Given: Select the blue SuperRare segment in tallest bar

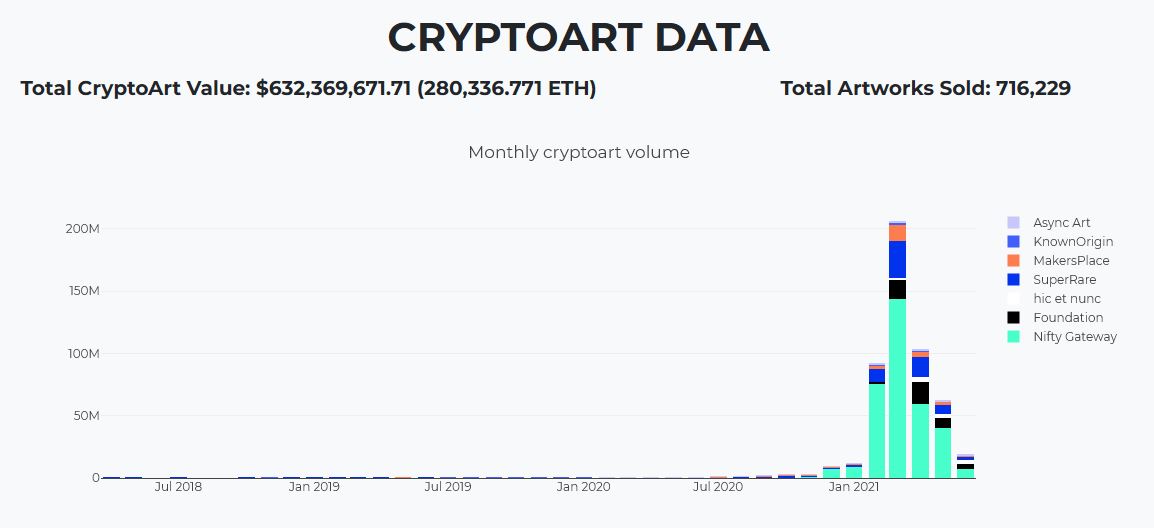Looking at the screenshot, I should (x=897, y=259).
